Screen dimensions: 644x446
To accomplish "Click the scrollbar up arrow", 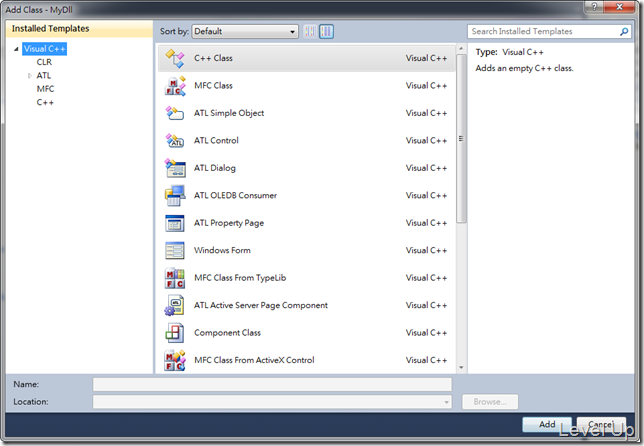I will [x=461, y=49].
